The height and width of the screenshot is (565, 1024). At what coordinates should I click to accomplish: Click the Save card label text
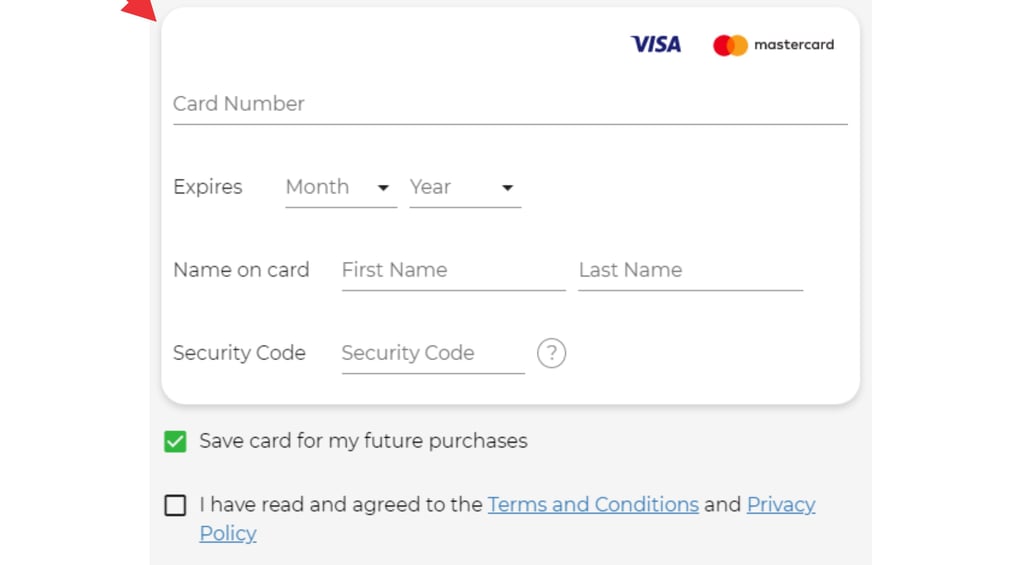point(363,441)
